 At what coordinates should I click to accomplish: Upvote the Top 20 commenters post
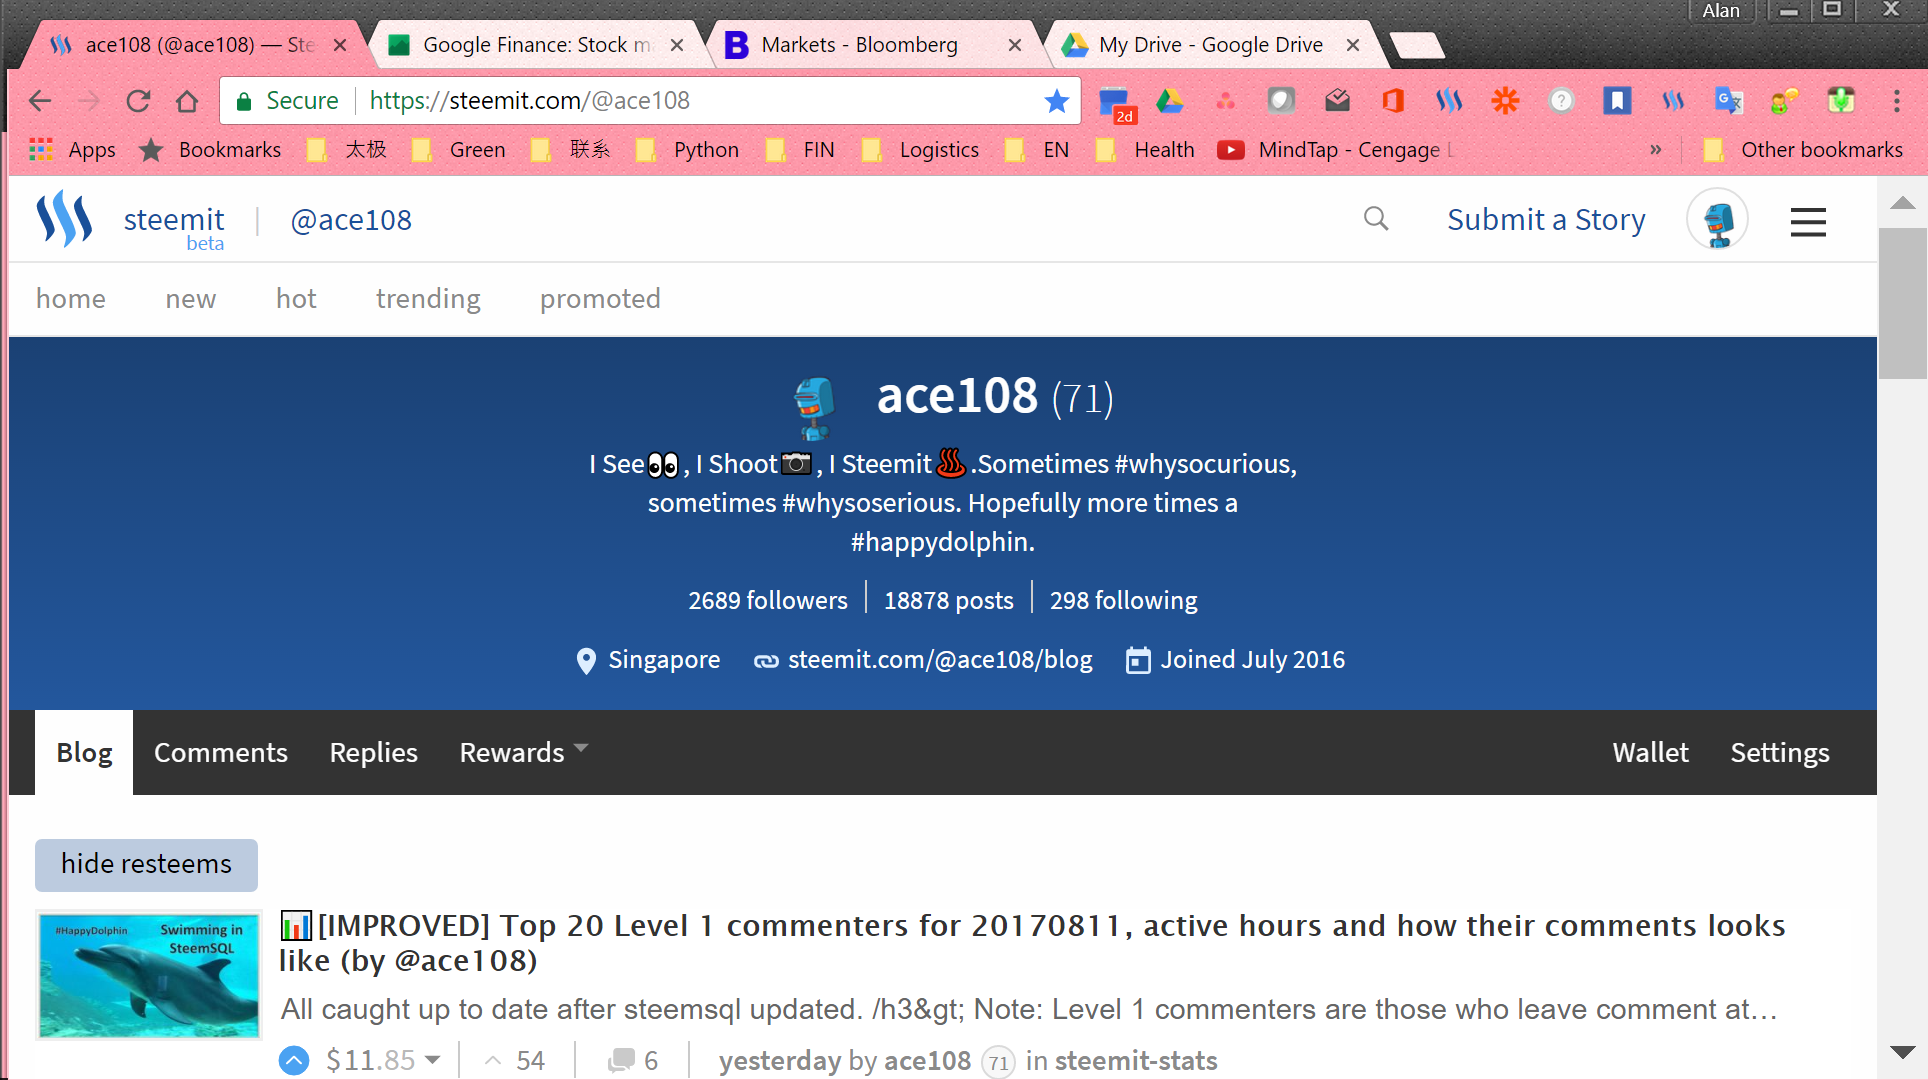[x=294, y=1060]
